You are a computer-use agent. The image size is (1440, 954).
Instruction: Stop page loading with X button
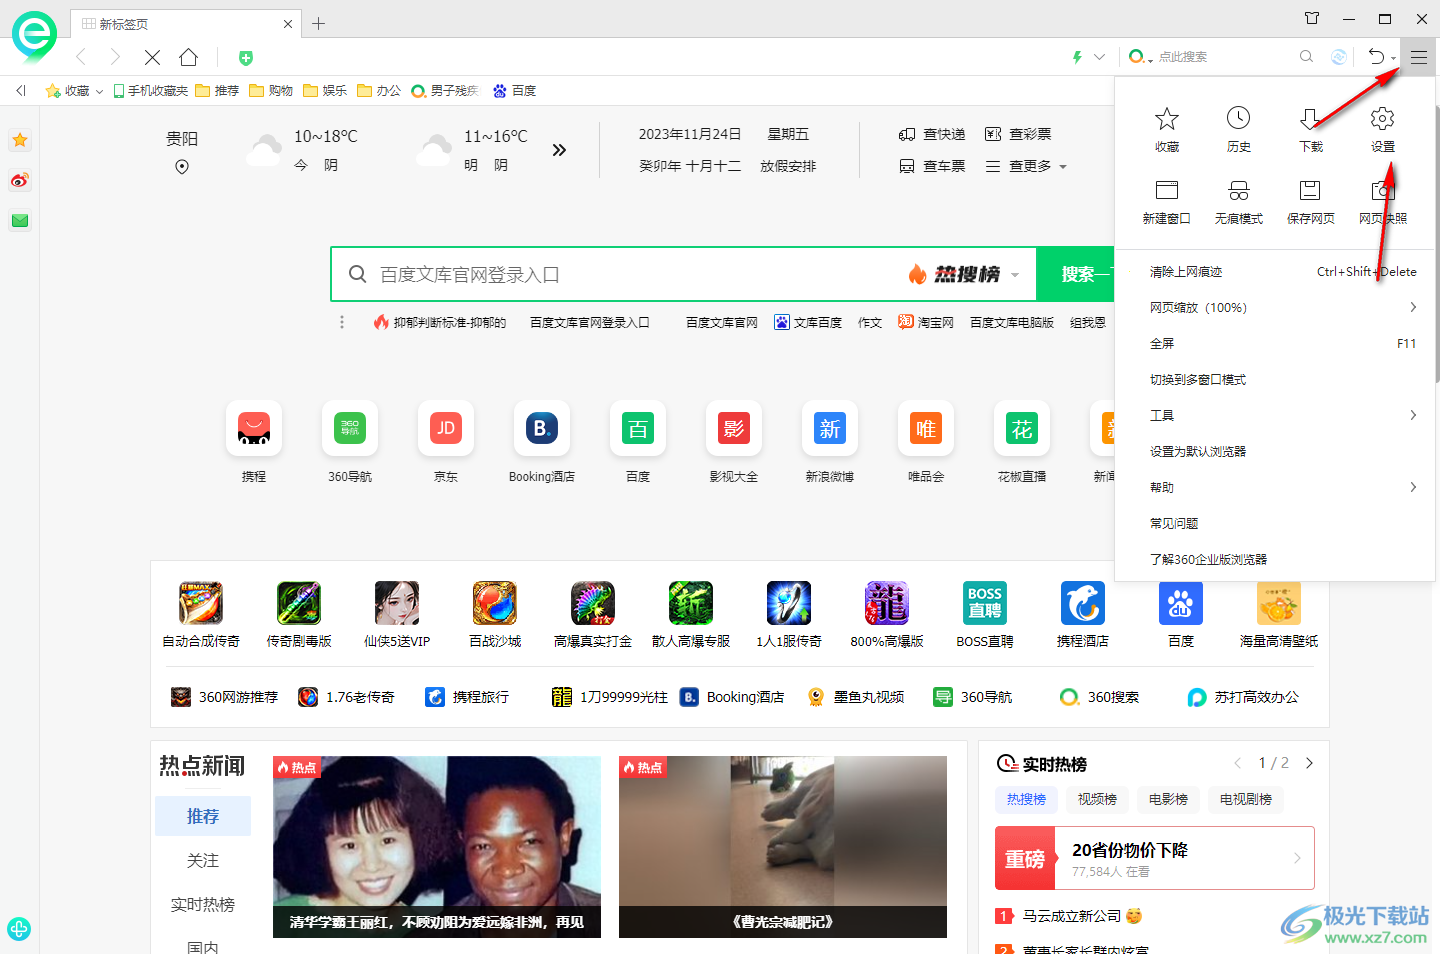point(152,57)
